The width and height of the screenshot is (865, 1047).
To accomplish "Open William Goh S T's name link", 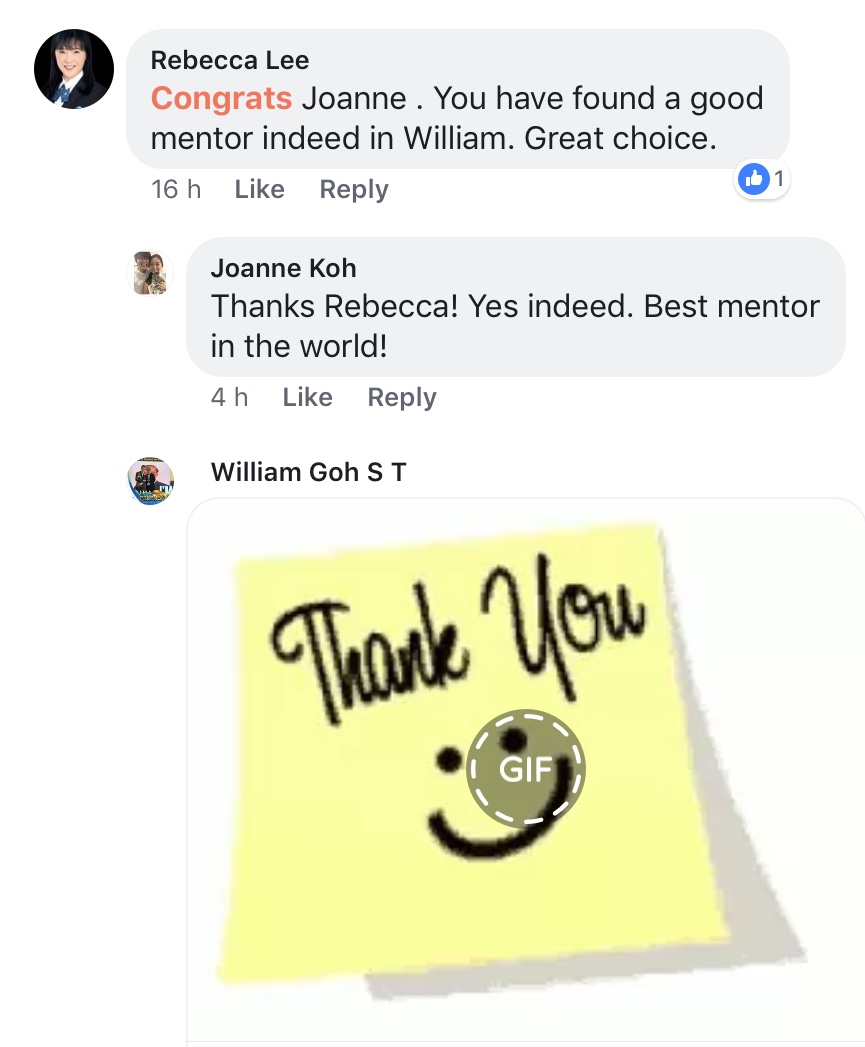I will coord(309,472).
